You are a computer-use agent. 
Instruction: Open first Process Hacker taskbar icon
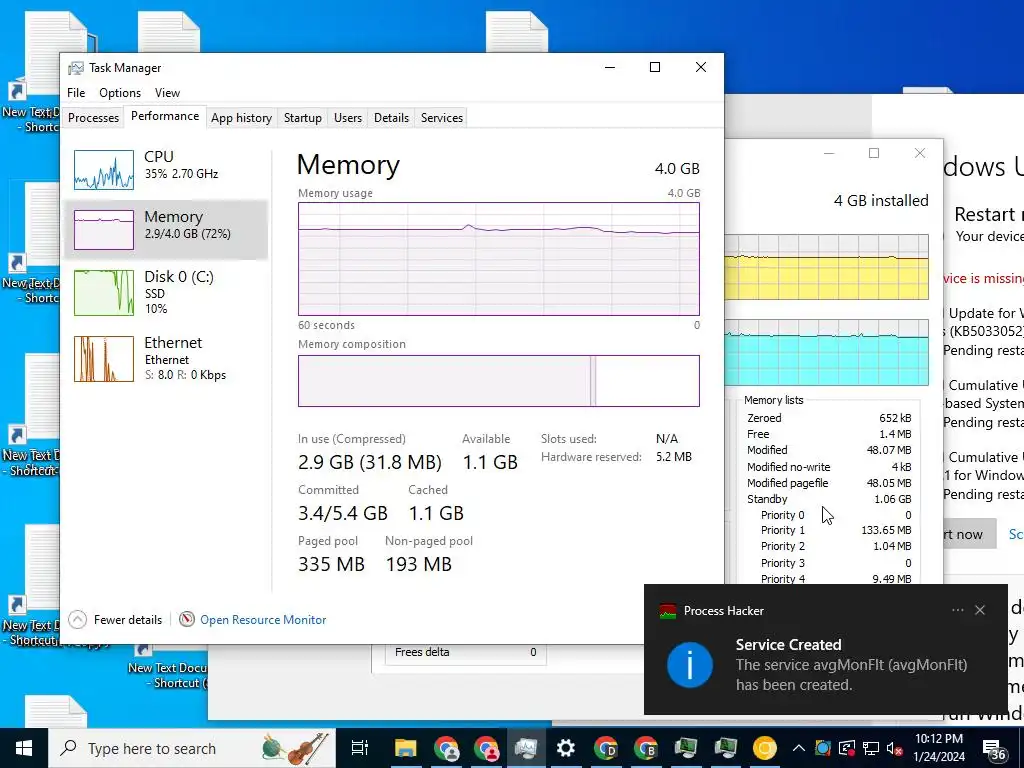[686, 748]
